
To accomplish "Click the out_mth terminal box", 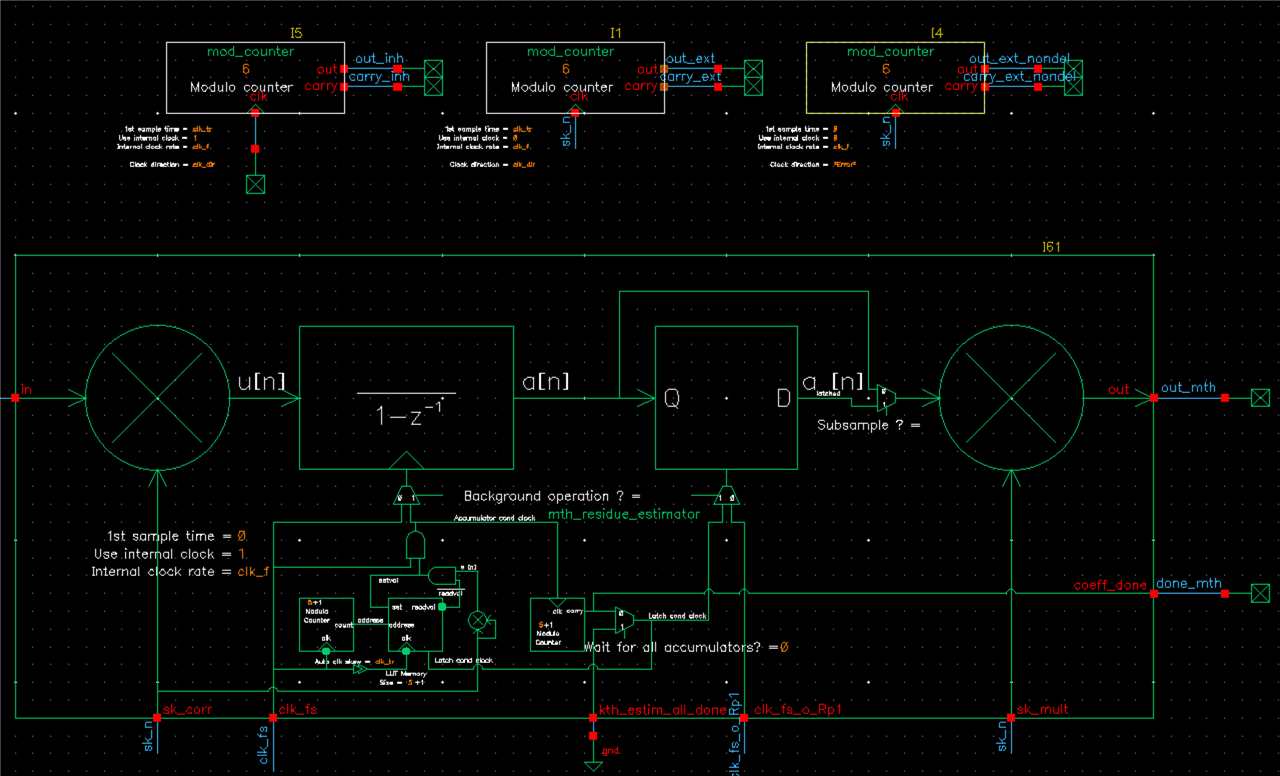I will pyautogui.click(x=1258, y=398).
